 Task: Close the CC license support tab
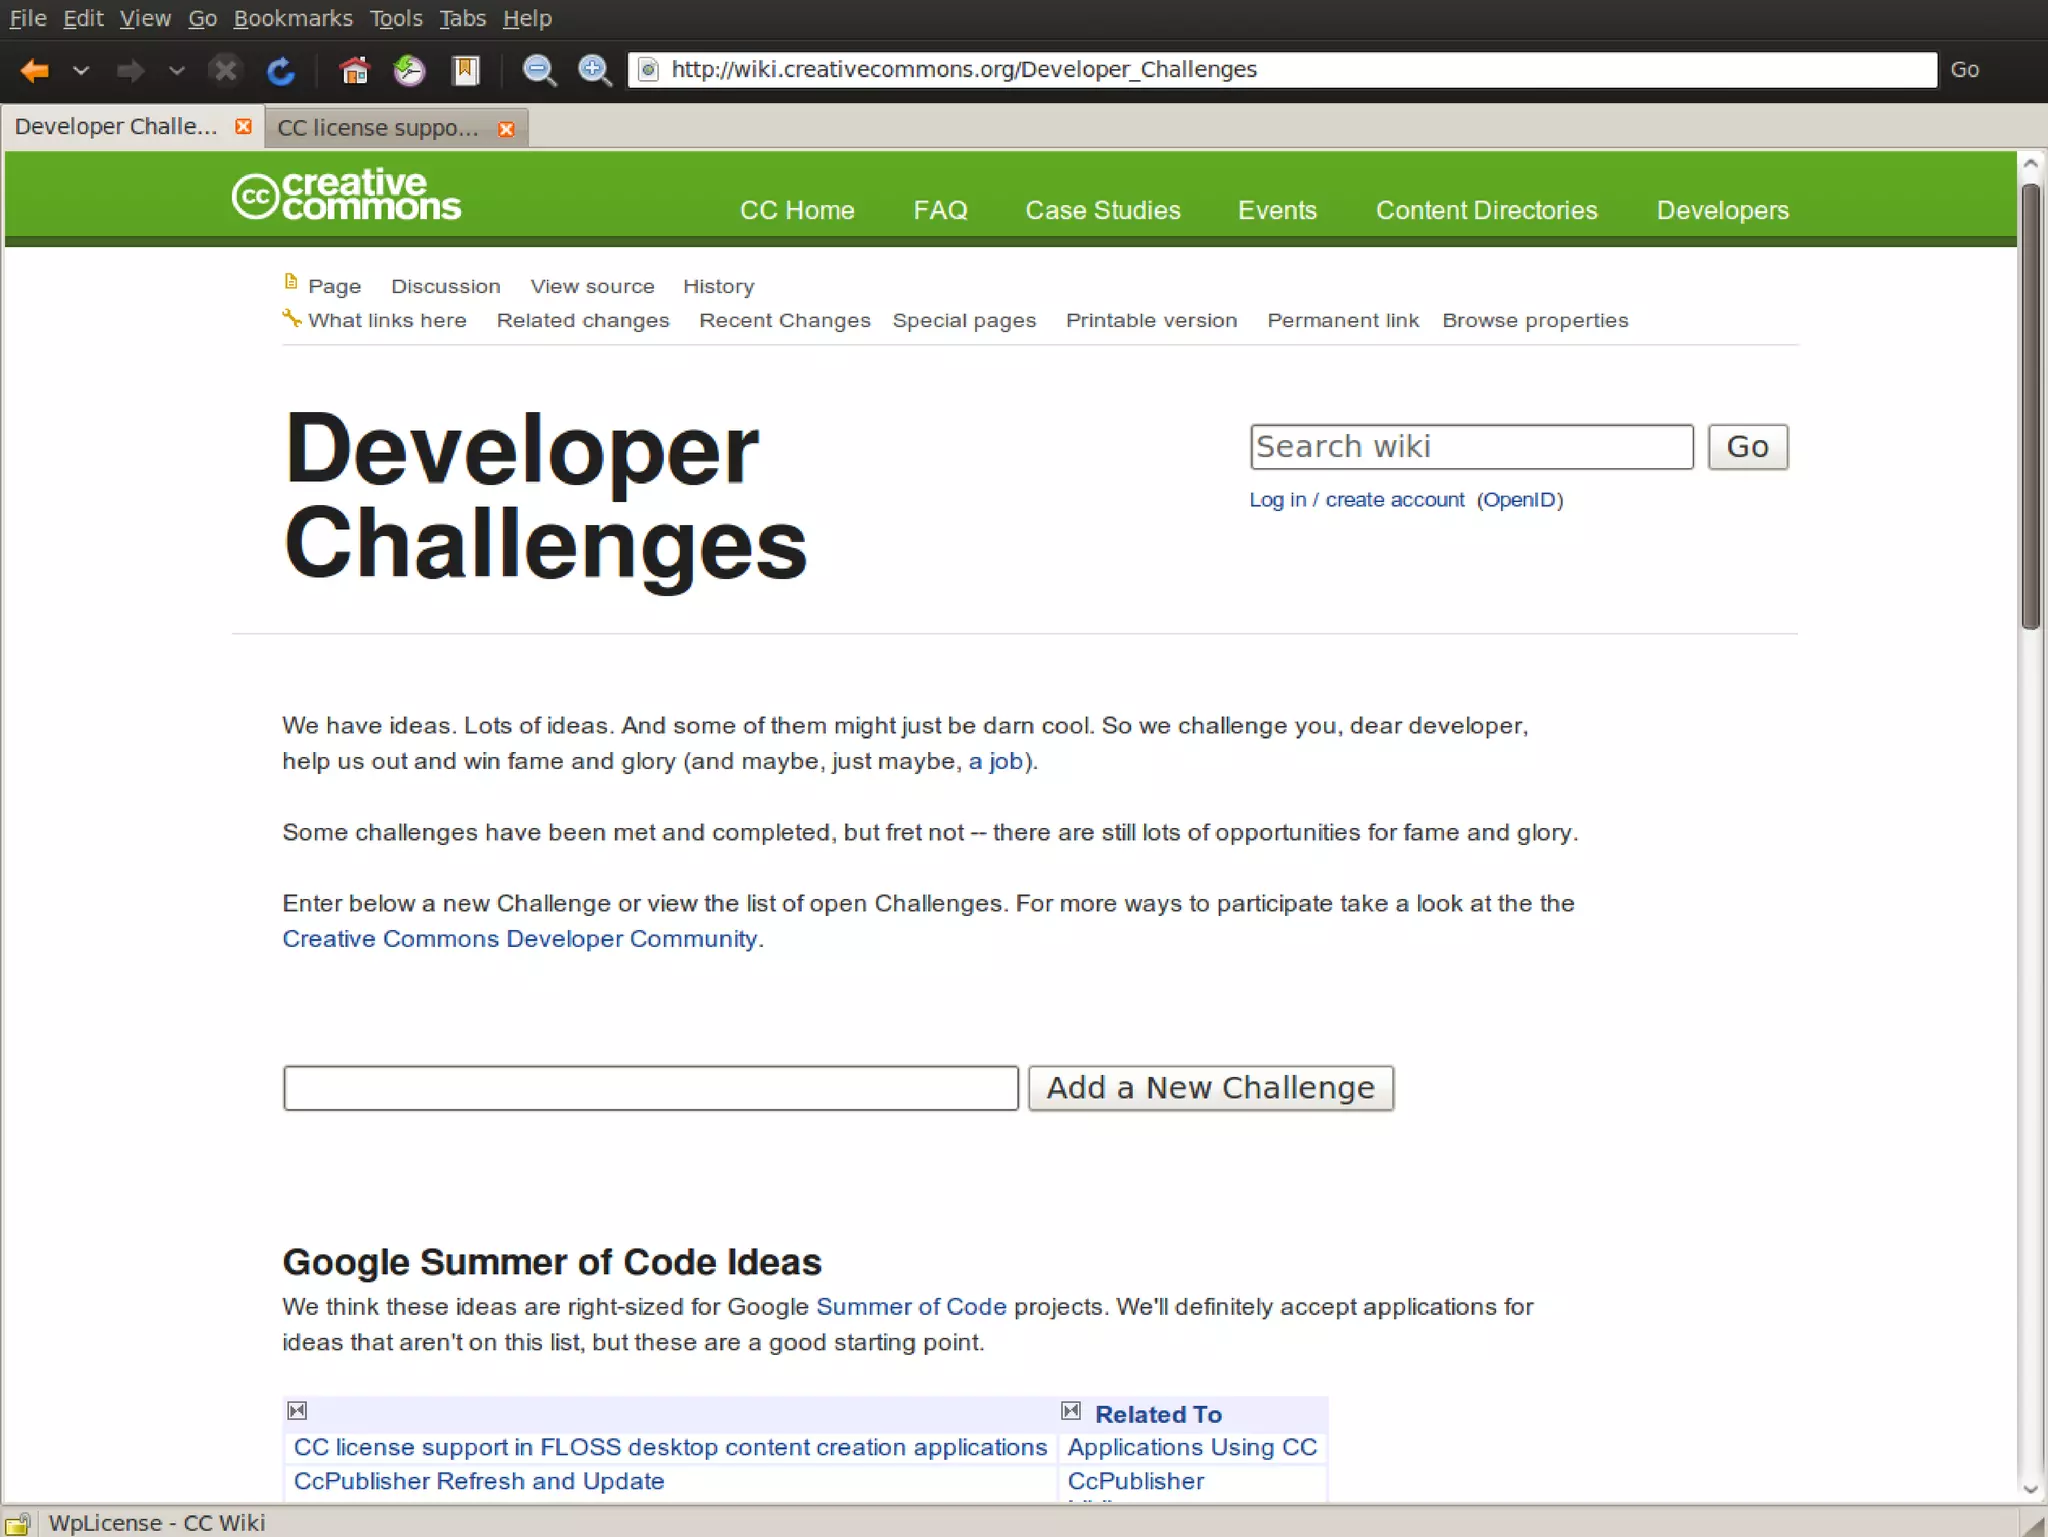click(x=506, y=129)
